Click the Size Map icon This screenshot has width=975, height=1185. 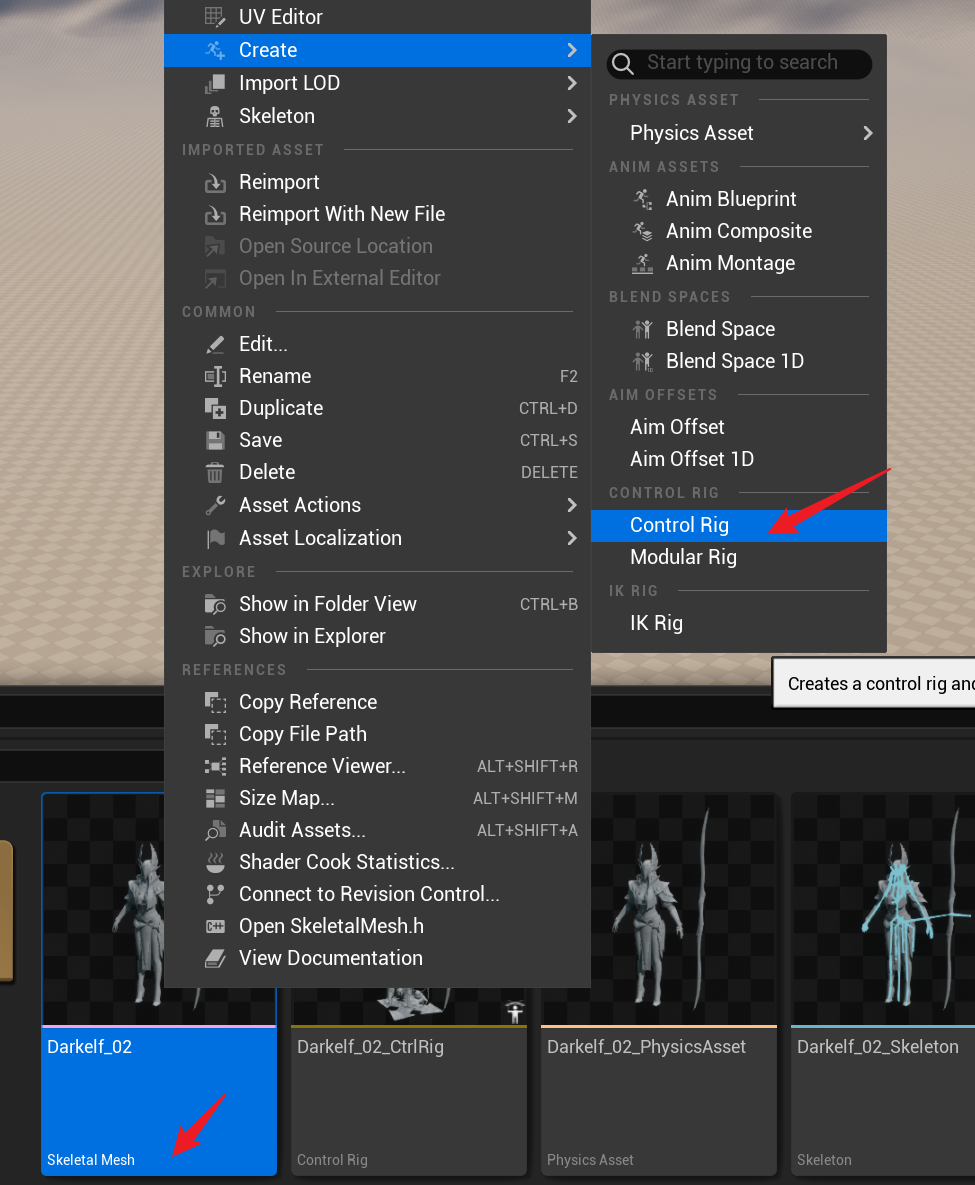point(215,798)
